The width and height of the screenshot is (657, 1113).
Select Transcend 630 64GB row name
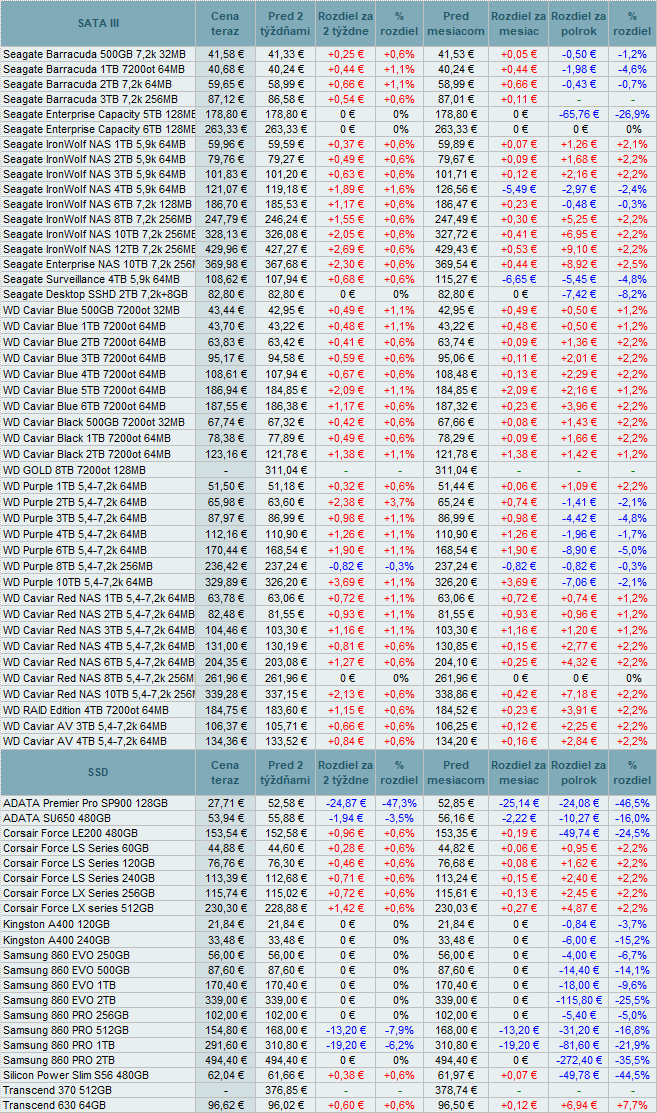click(54, 1105)
